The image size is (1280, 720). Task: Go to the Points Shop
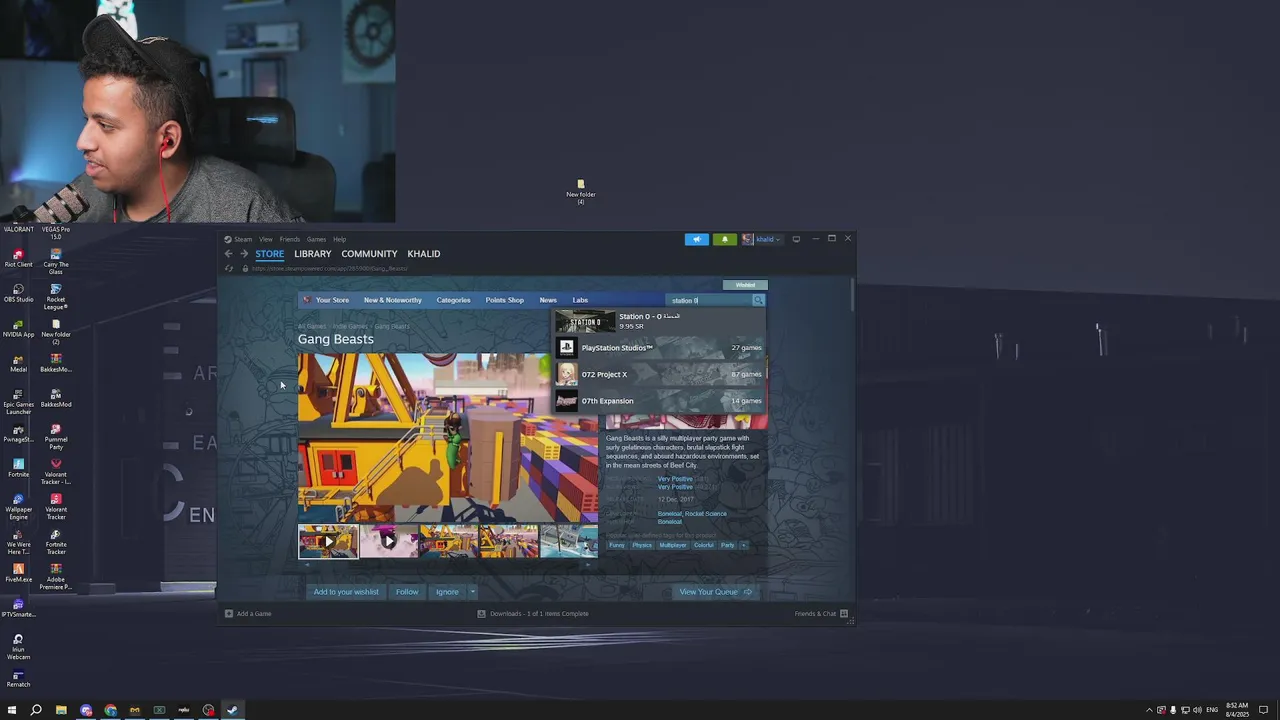(504, 300)
